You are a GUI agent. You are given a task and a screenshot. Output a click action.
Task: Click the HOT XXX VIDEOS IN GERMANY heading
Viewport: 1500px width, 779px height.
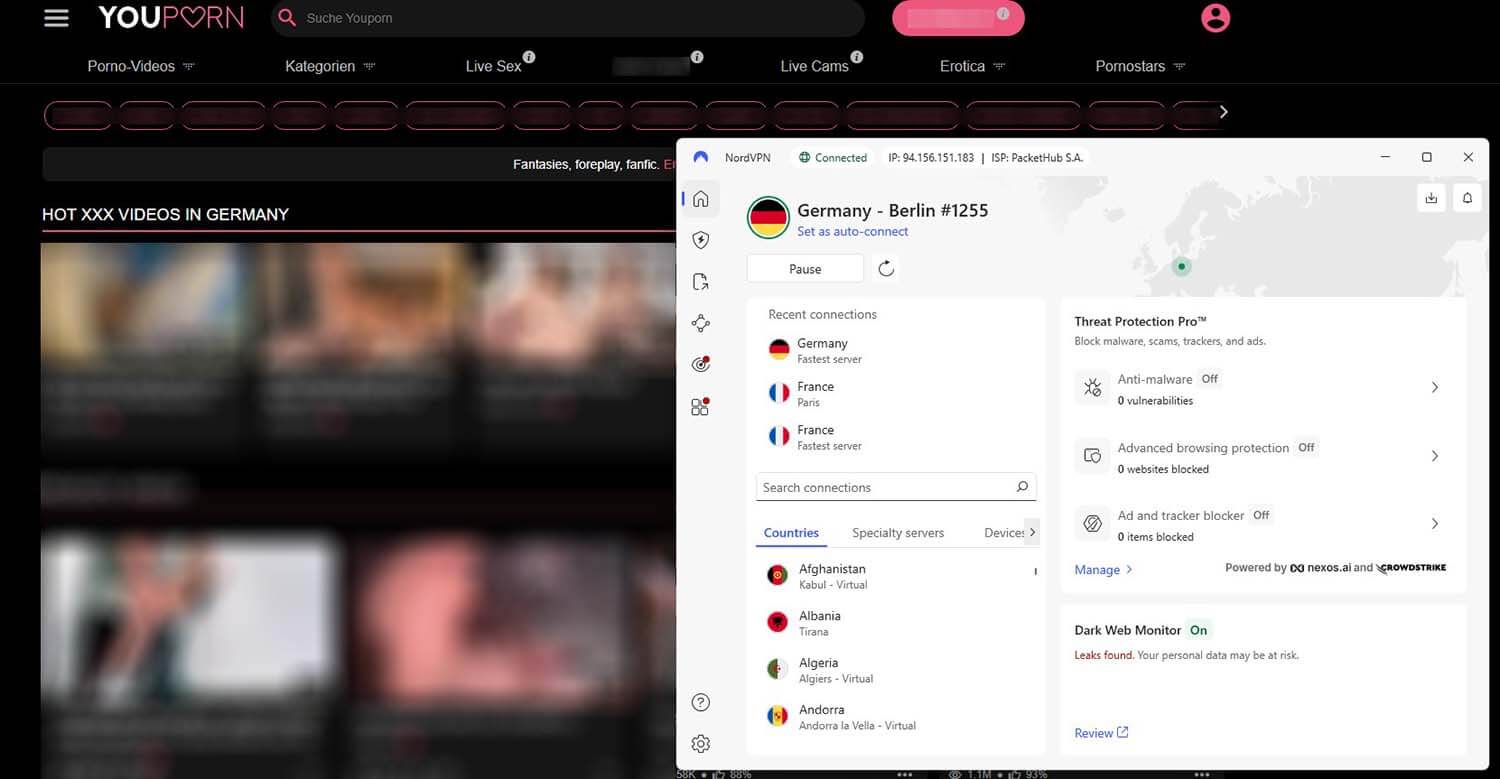(165, 214)
